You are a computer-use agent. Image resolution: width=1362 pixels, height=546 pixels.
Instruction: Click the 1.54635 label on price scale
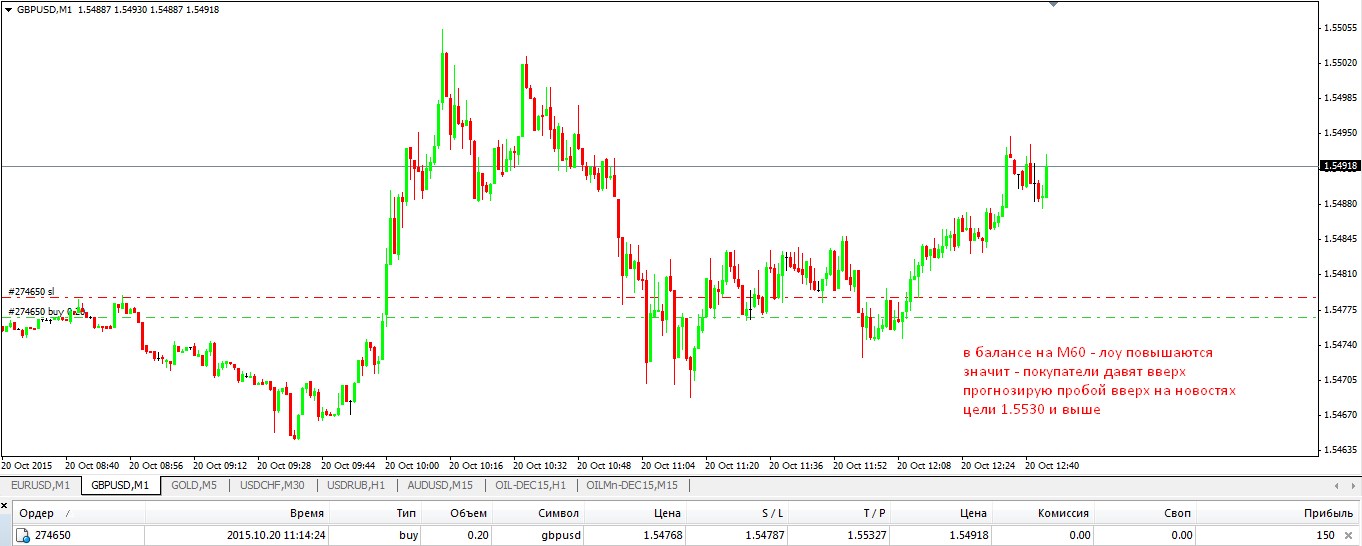pyautogui.click(x=1340, y=450)
